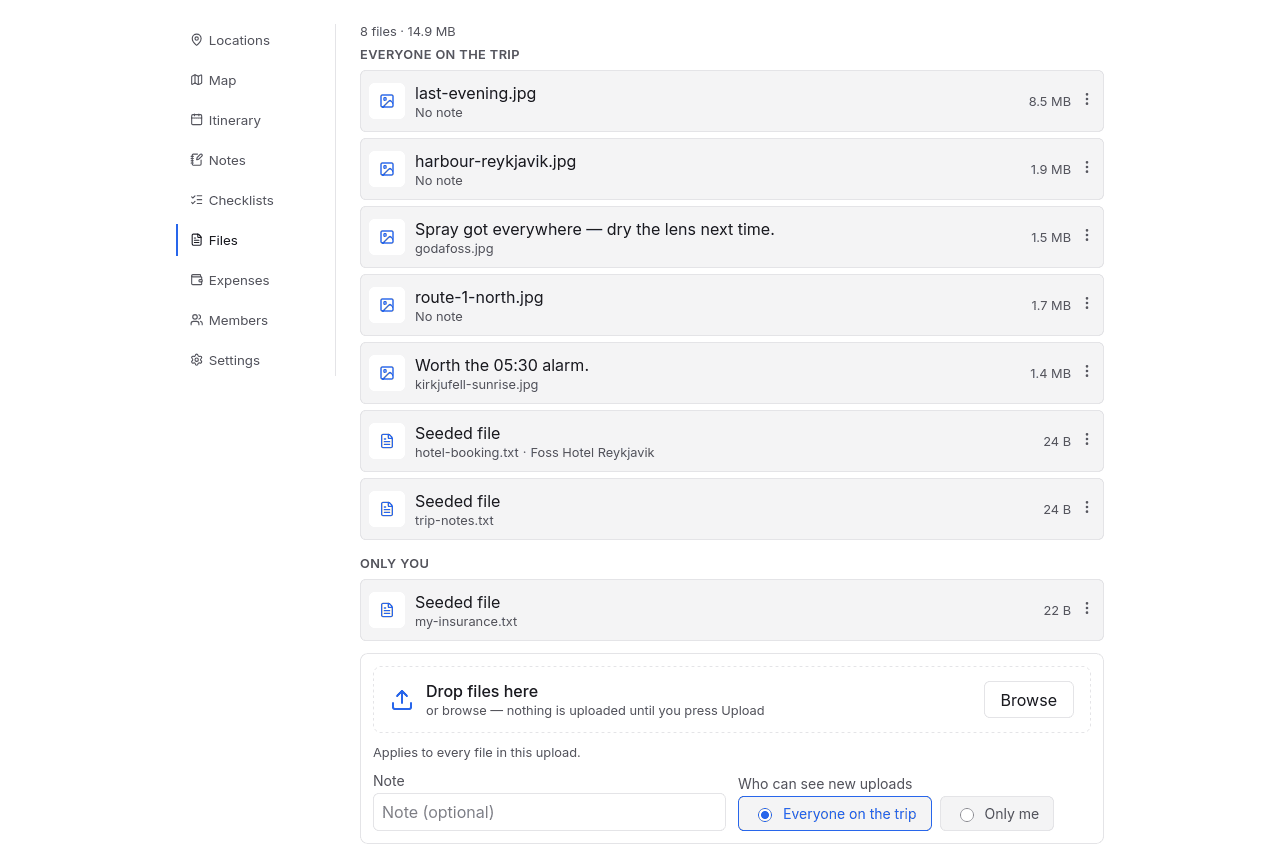Image resolution: width=1280 pixels, height=860 pixels.
Task: Click the 8.5 MB file size value
Action: click(x=1050, y=101)
